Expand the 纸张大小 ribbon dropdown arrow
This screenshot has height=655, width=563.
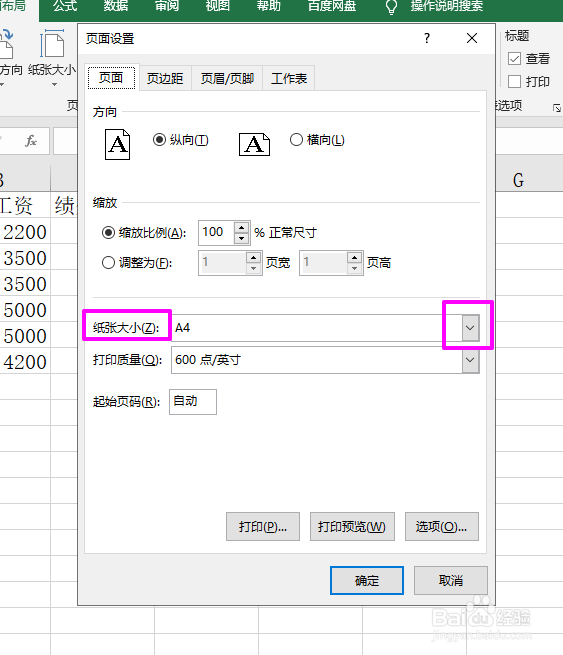tap(54, 84)
